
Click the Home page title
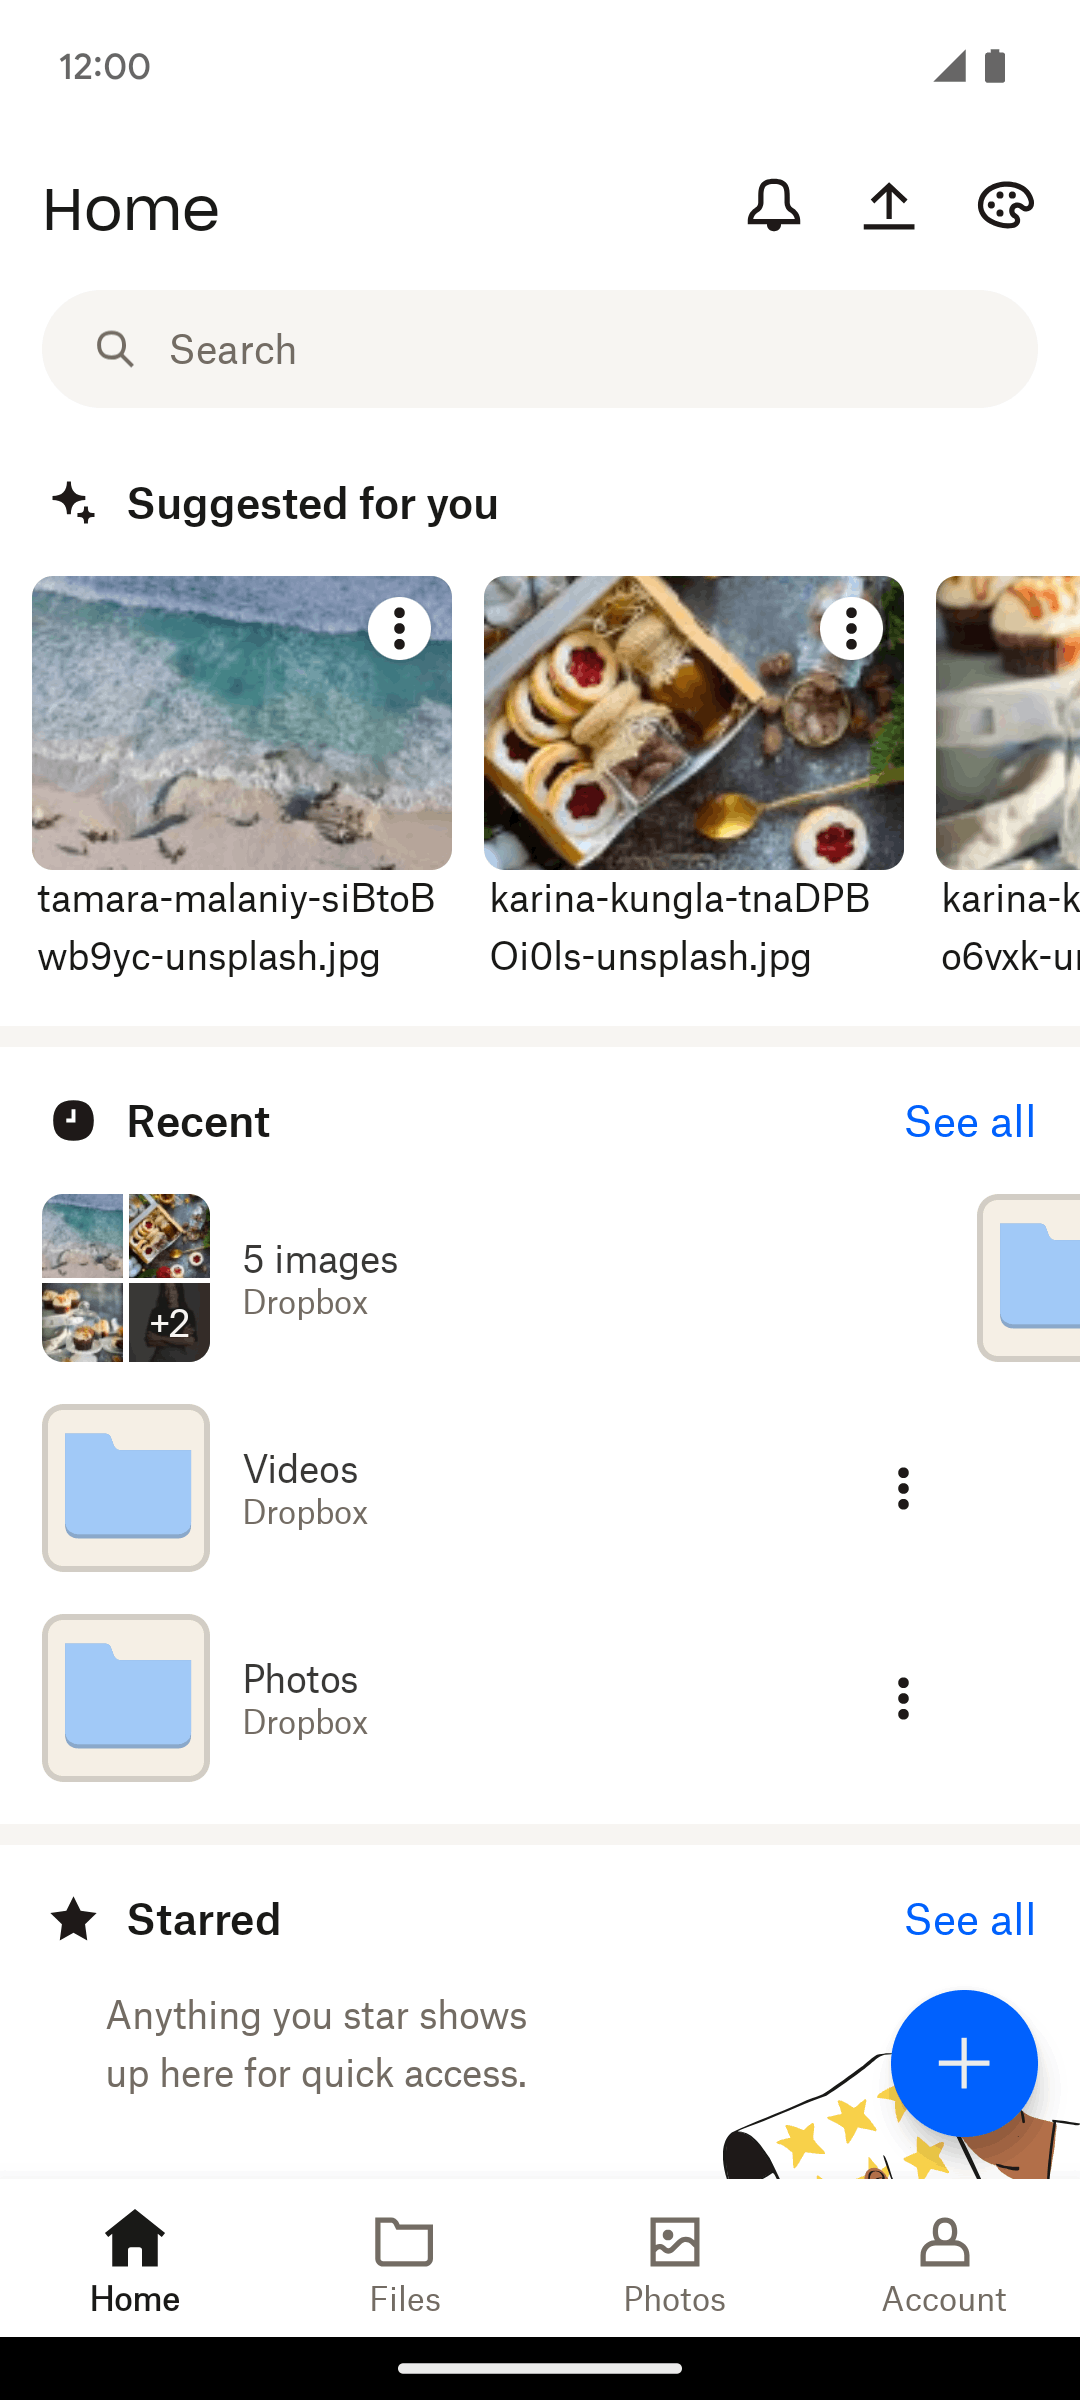131,209
